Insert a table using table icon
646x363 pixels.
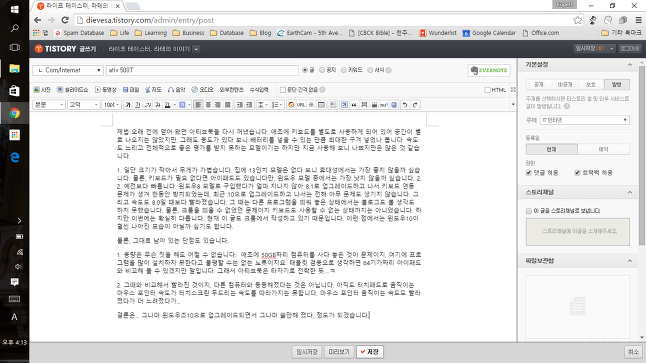click(x=321, y=105)
